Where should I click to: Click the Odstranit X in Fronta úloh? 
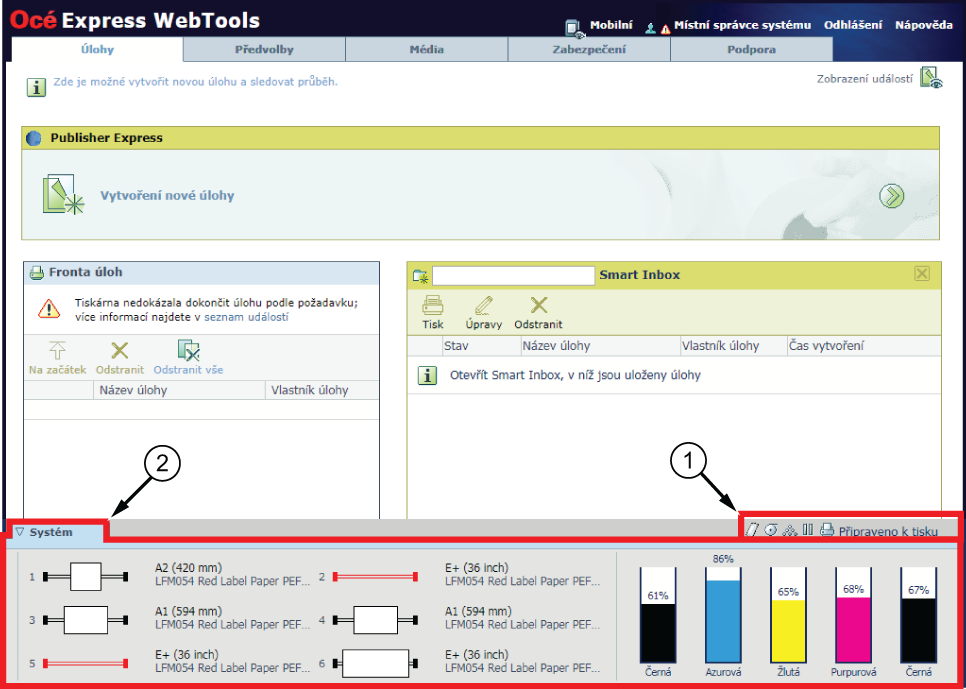120,351
